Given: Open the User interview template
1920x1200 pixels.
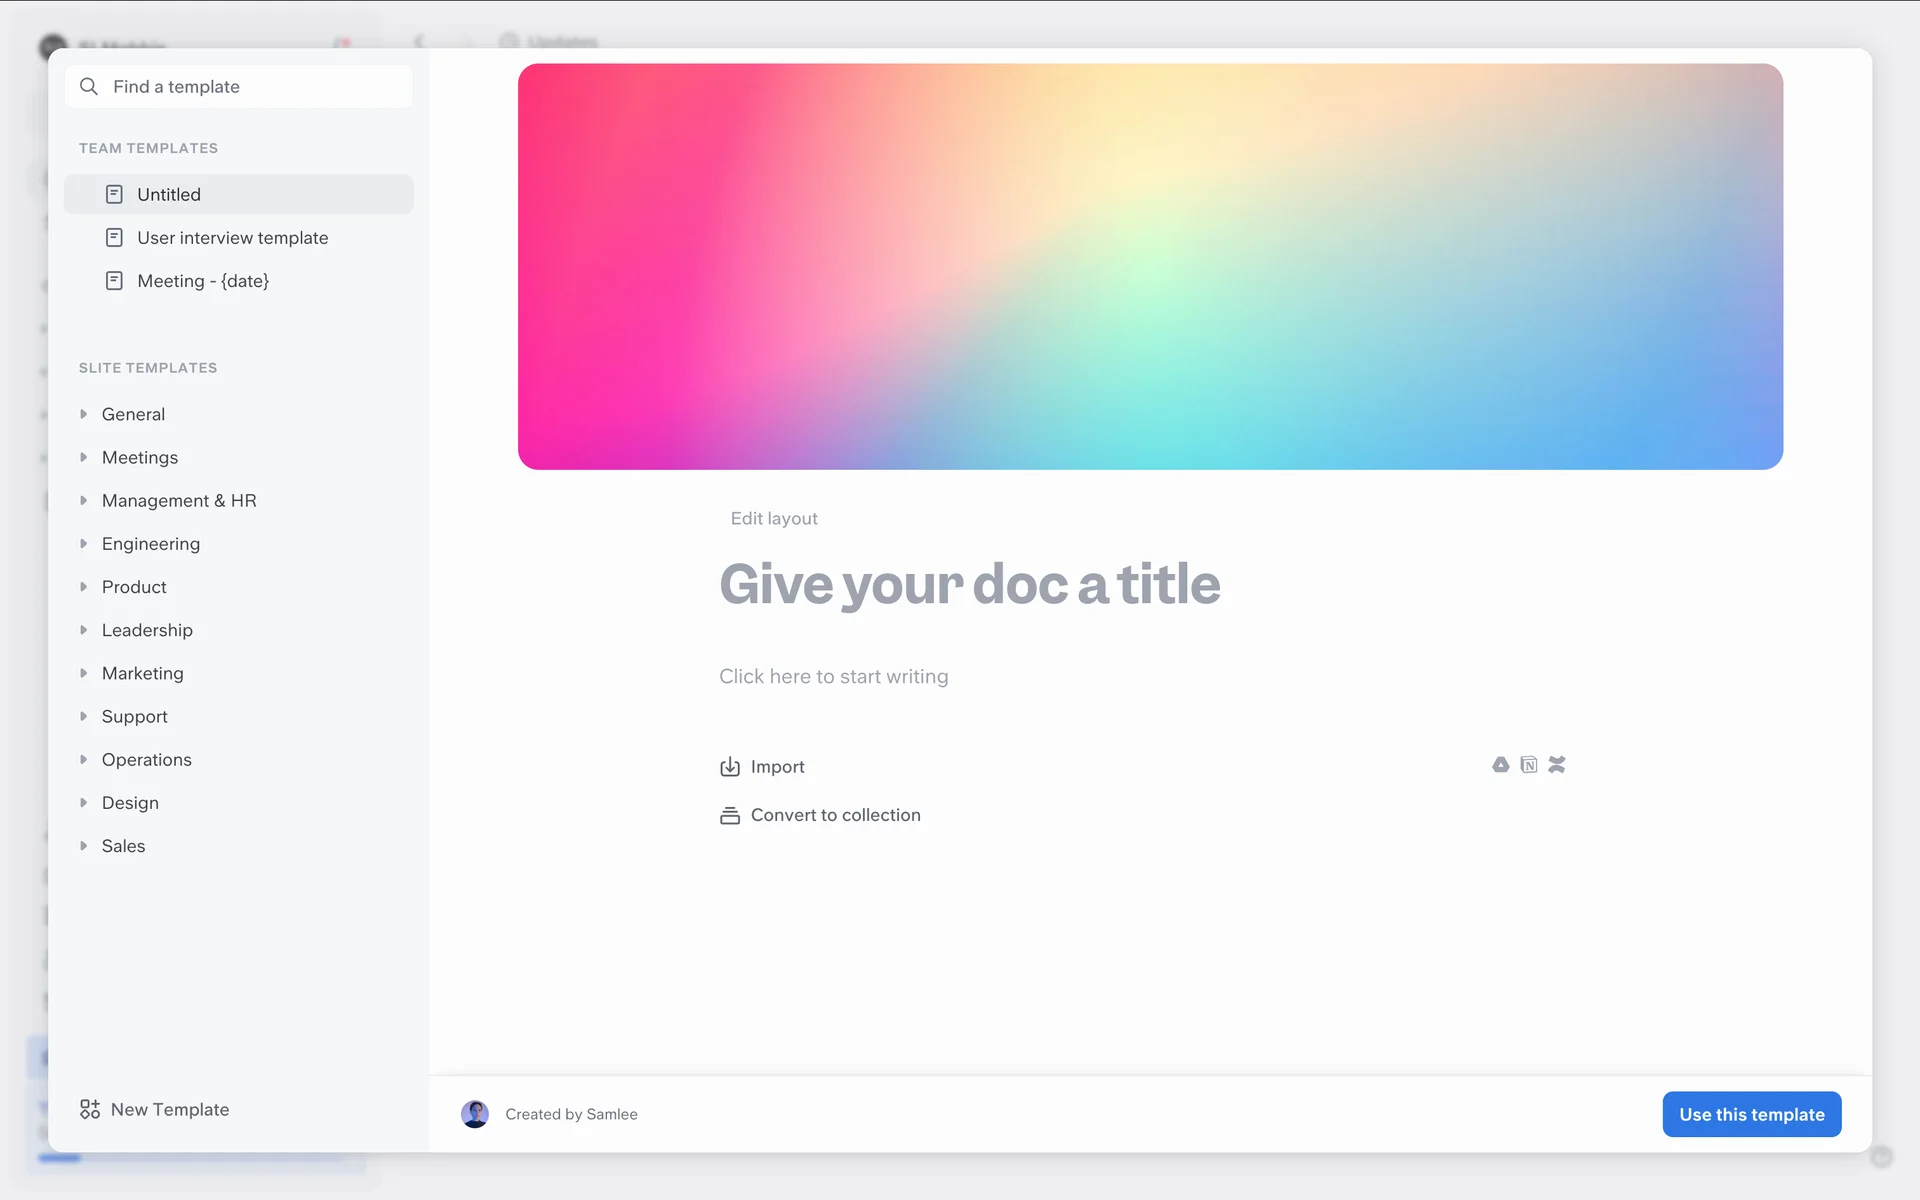Looking at the screenshot, I should pyautogui.click(x=232, y=238).
